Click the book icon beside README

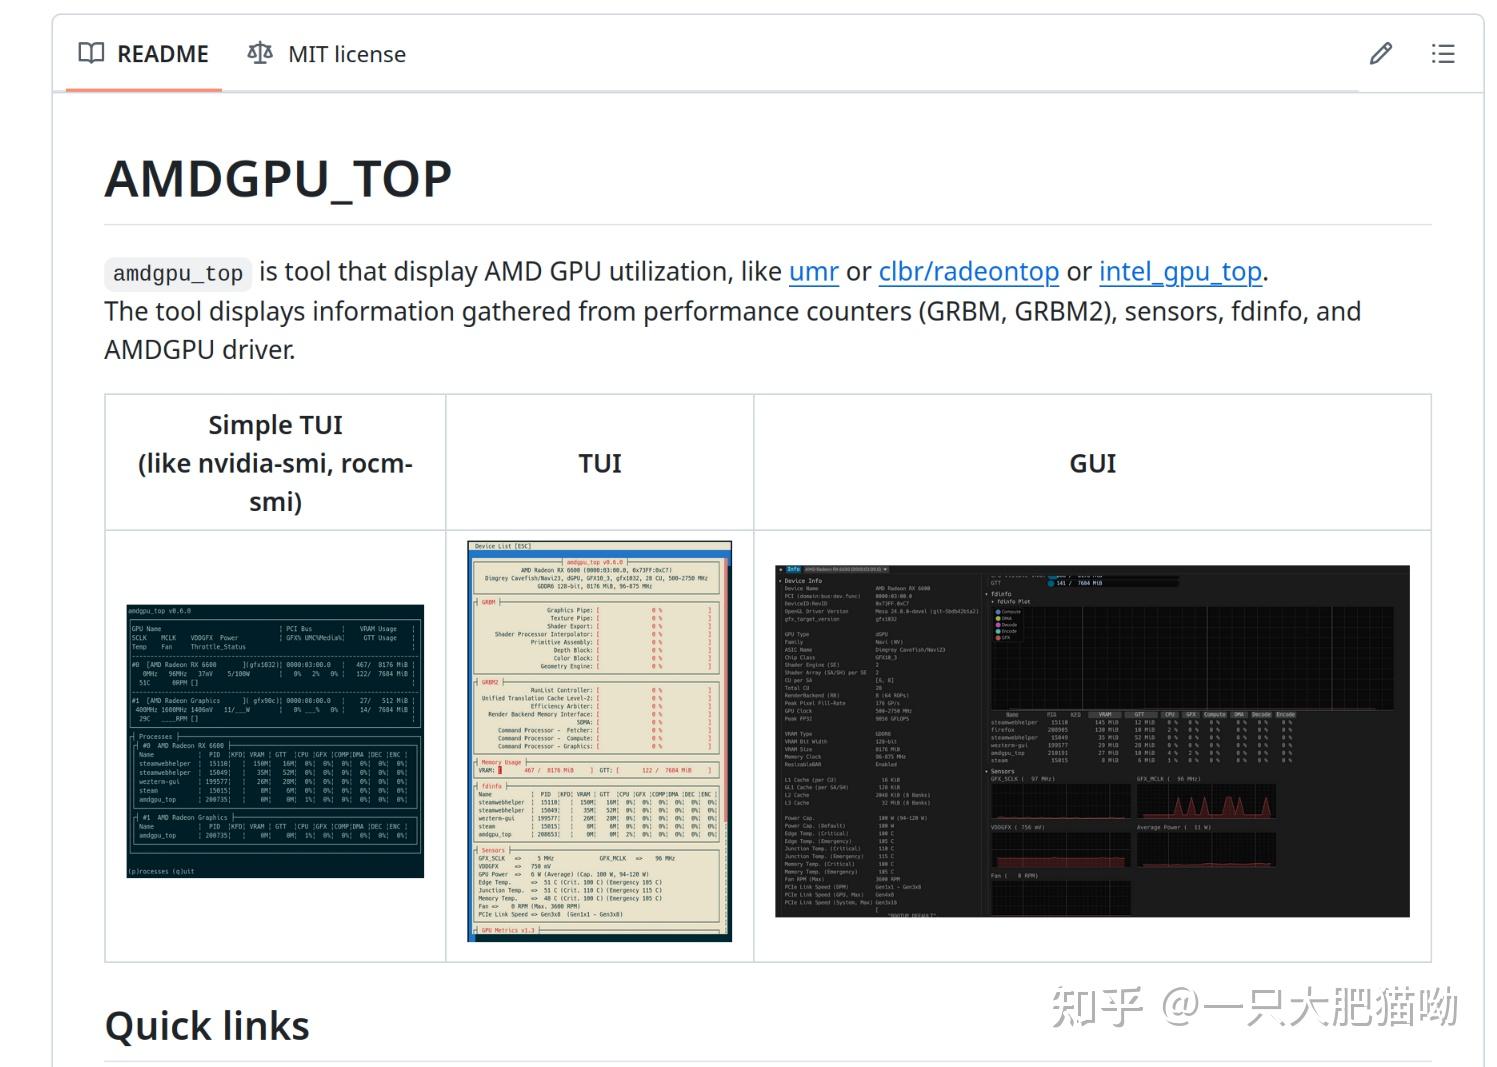pyautogui.click(x=89, y=53)
